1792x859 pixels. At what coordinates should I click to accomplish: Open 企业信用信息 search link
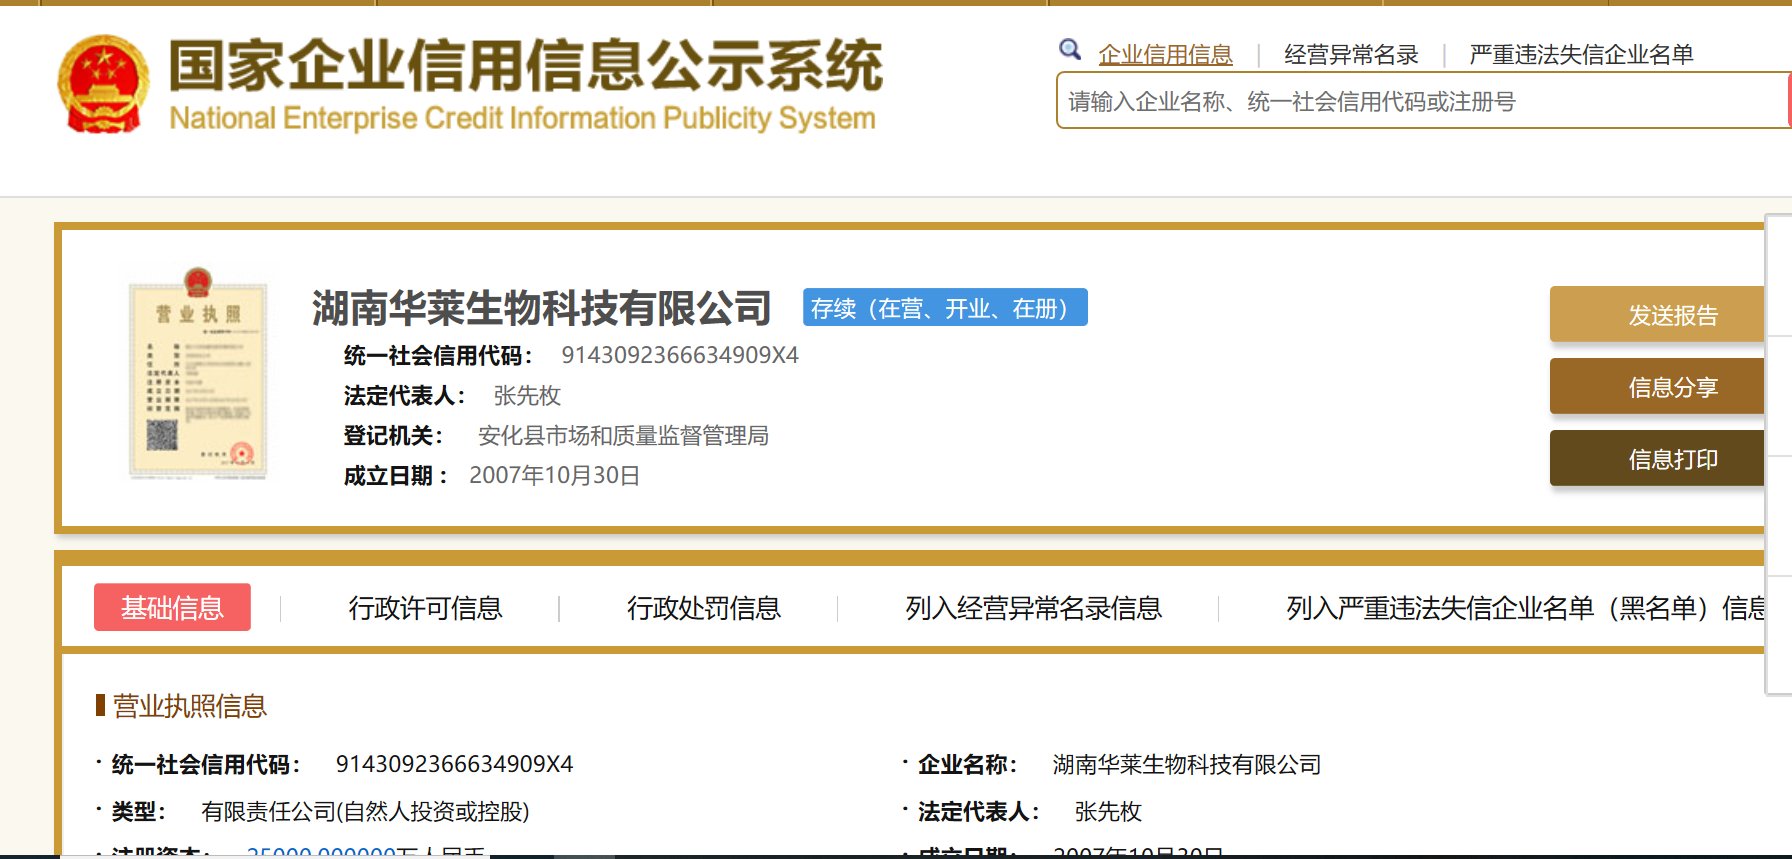(1165, 54)
